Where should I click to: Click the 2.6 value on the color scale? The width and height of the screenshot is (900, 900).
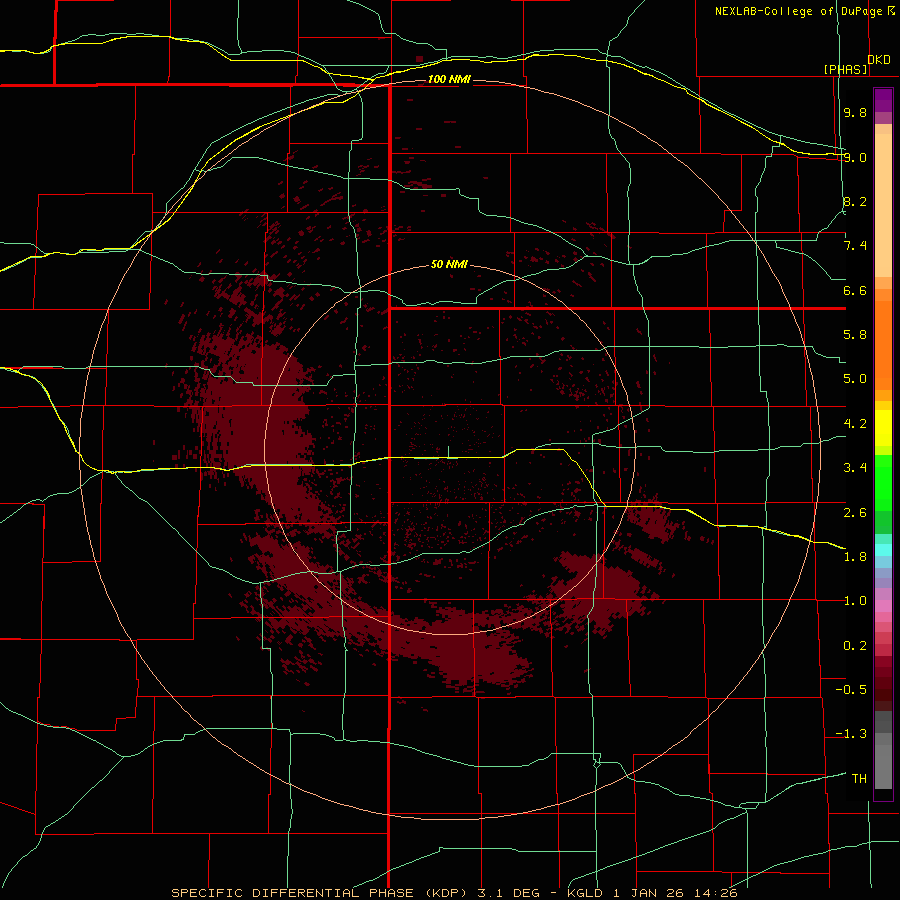(855, 512)
